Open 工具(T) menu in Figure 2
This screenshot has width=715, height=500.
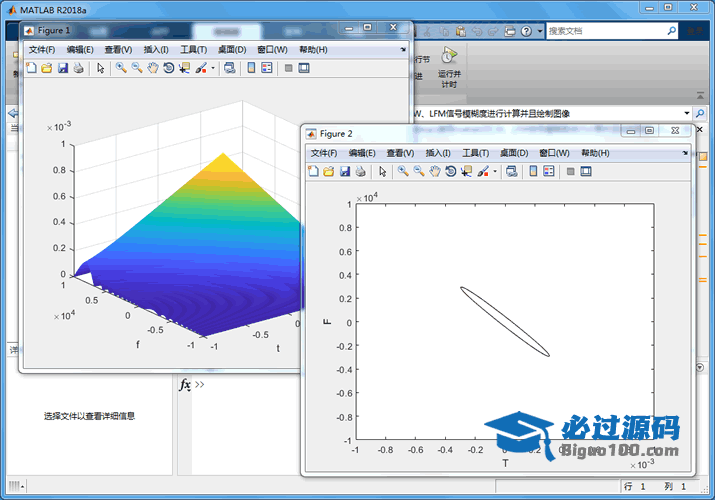click(x=476, y=153)
